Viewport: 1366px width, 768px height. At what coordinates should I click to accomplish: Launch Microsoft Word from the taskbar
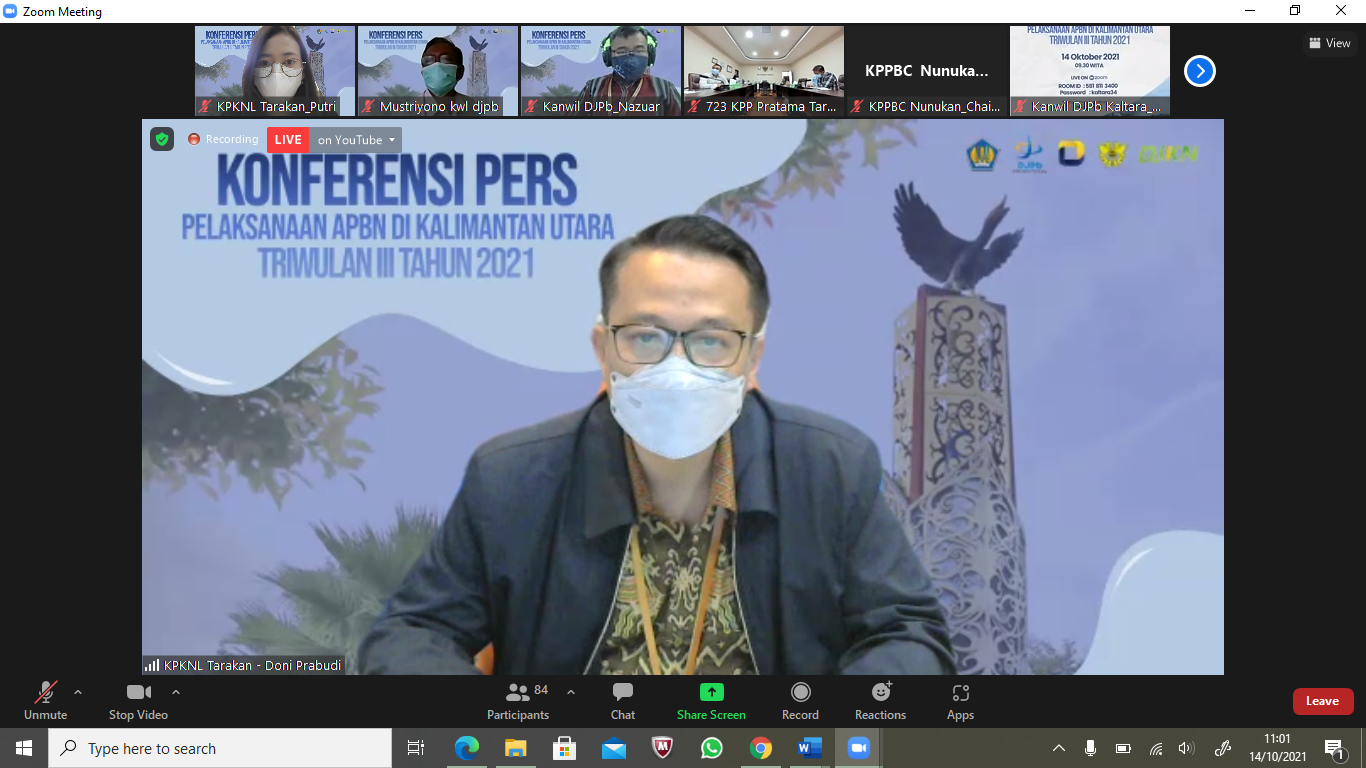tap(809, 747)
